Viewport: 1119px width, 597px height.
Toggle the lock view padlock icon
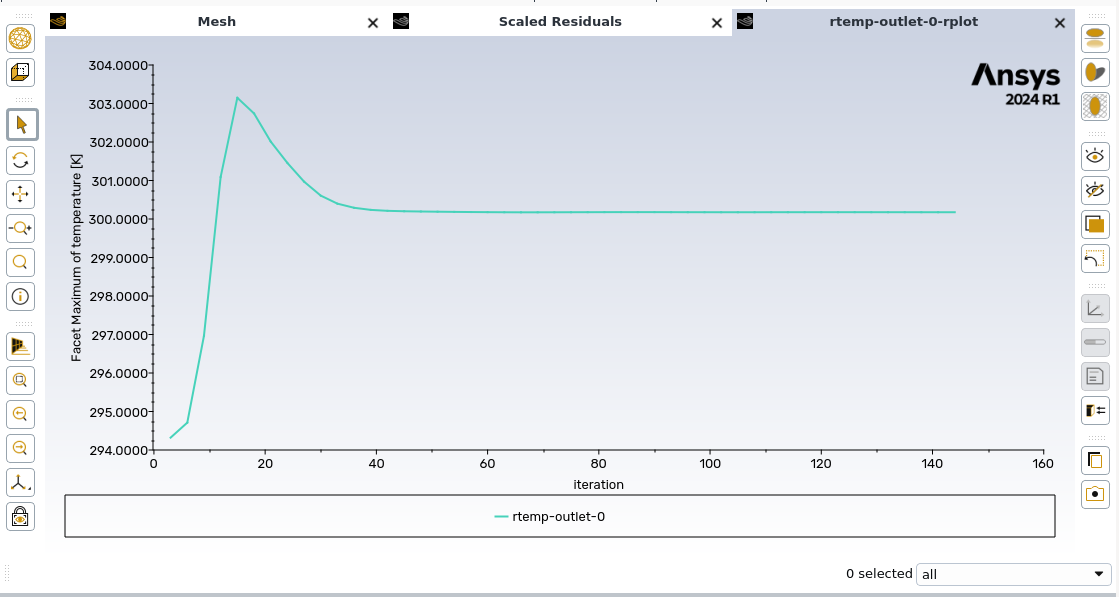20,517
